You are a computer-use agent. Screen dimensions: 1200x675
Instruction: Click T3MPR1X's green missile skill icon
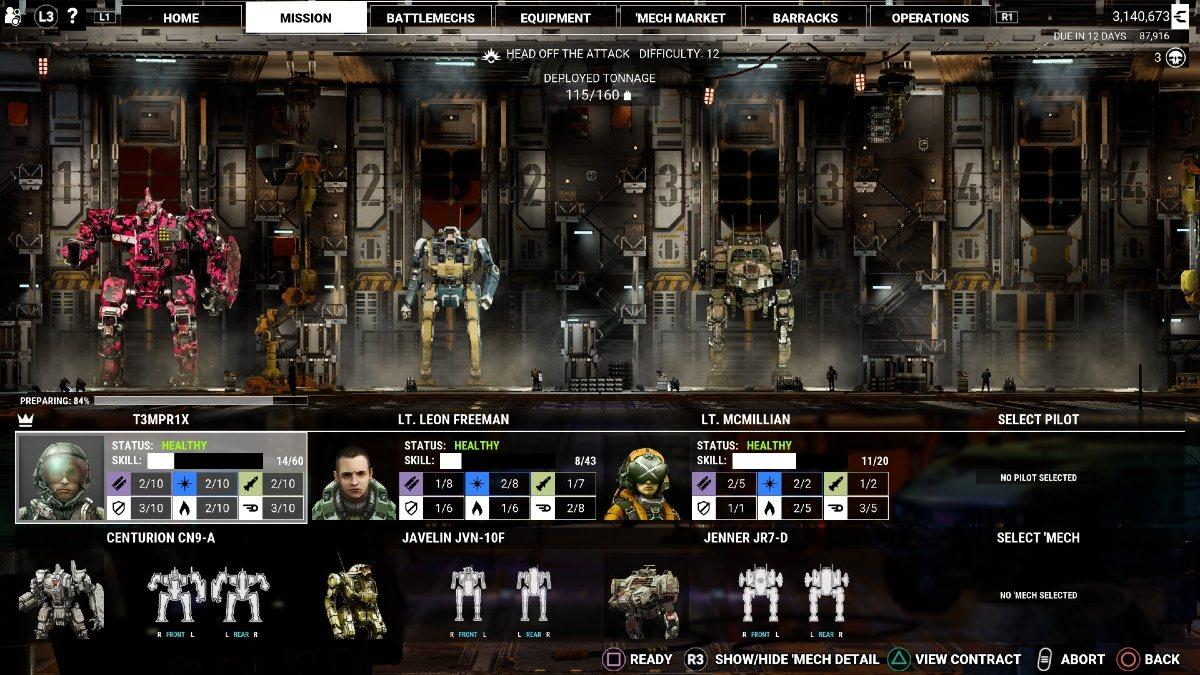click(253, 485)
